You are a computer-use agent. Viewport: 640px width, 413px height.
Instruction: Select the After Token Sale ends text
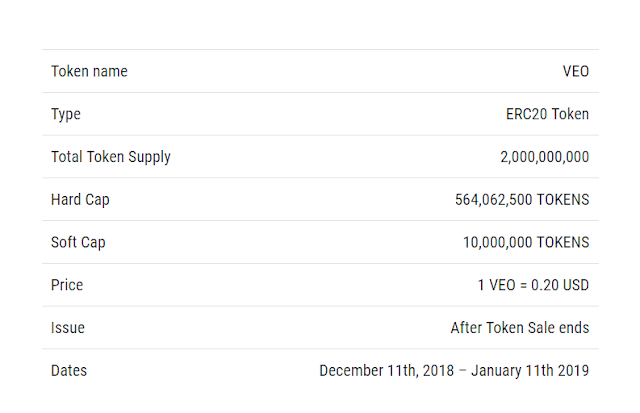coord(520,328)
